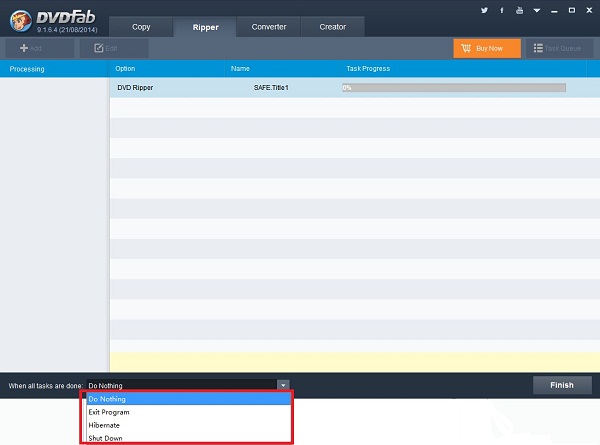This screenshot has width=600, height=445.
Task: Open the DVDFab YouTube channel icon
Action: (x=519, y=10)
